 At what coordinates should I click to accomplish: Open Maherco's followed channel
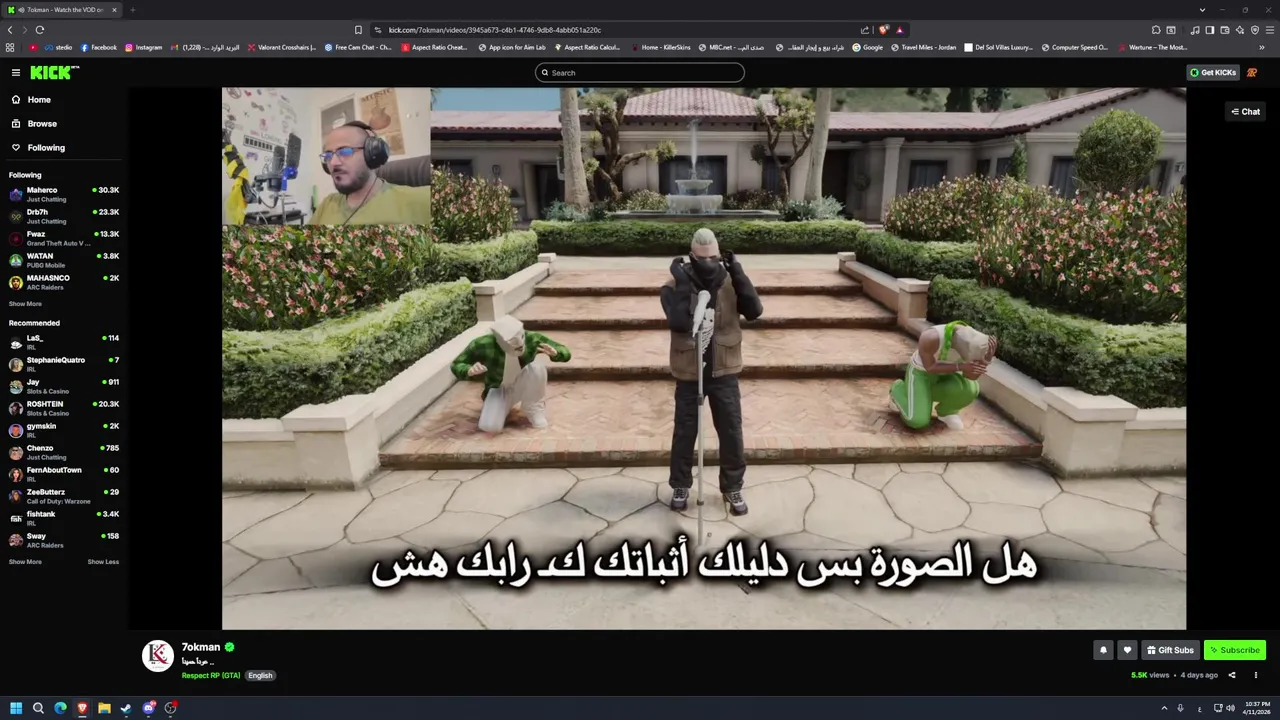pos(64,194)
